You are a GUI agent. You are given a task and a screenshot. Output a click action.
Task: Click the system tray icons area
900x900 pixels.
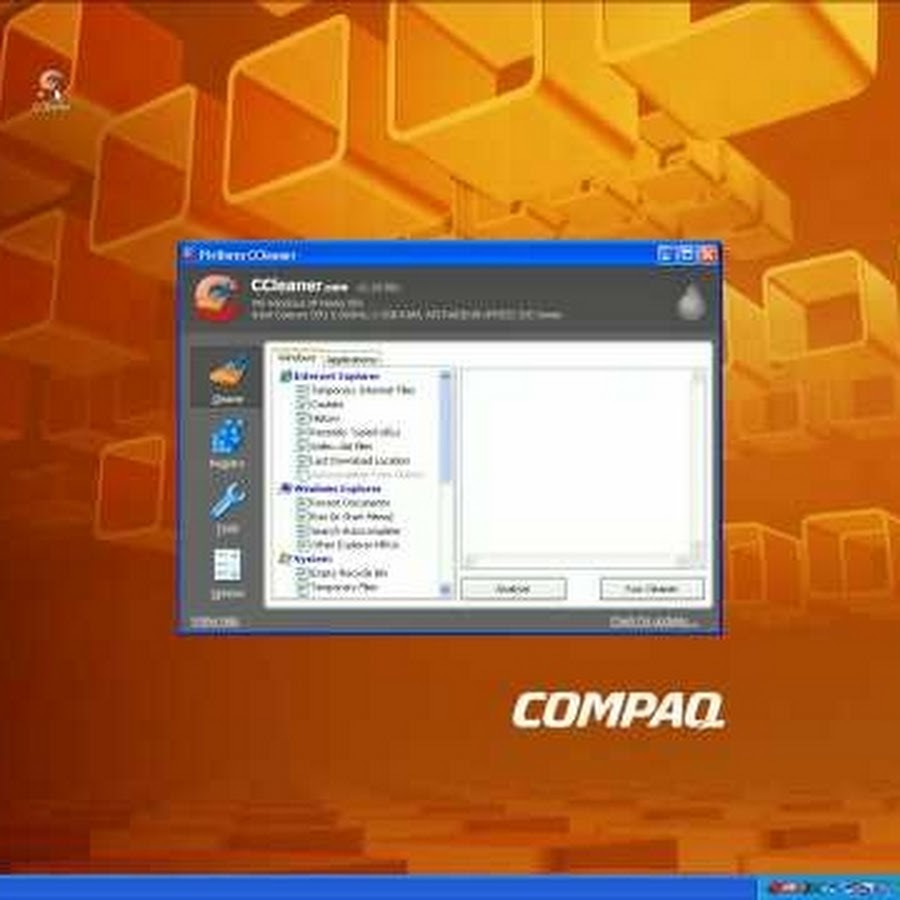(x=827, y=887)
